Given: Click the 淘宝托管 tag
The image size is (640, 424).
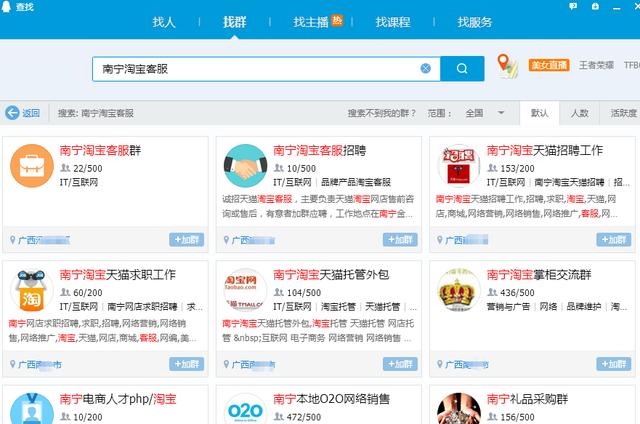Looking at the screenshot, I should pos(338,306).
